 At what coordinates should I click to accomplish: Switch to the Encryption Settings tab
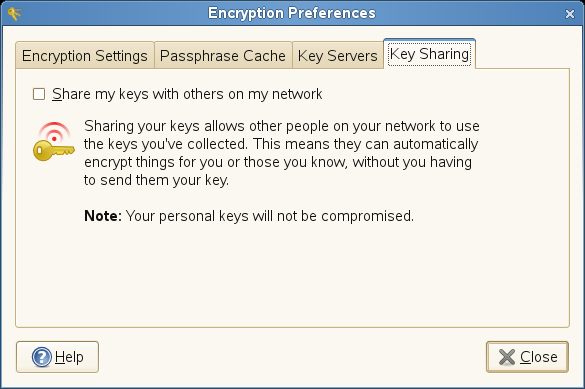click(x=85, y=56)
